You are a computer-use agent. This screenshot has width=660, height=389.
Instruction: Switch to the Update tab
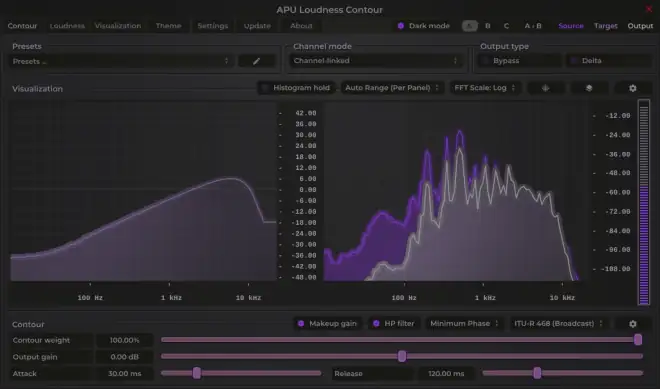[257, 26]
